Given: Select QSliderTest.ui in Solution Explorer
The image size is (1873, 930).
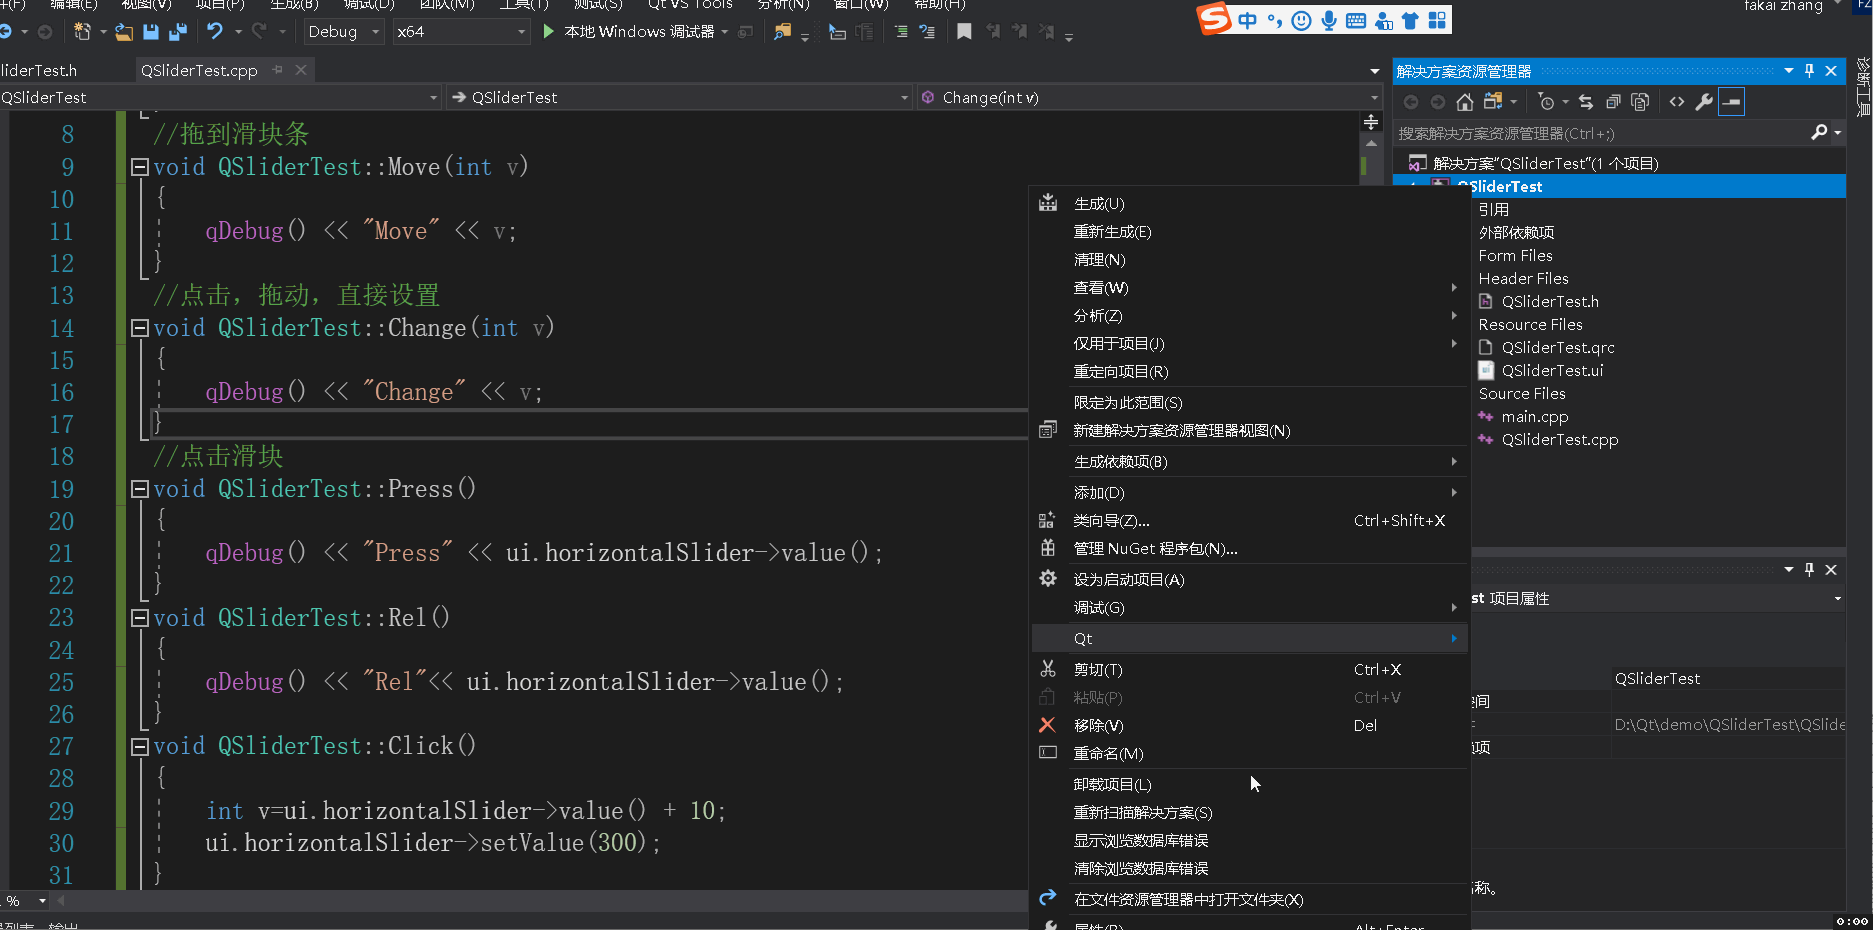Looking at the screenshot, I should point(1552,371).
